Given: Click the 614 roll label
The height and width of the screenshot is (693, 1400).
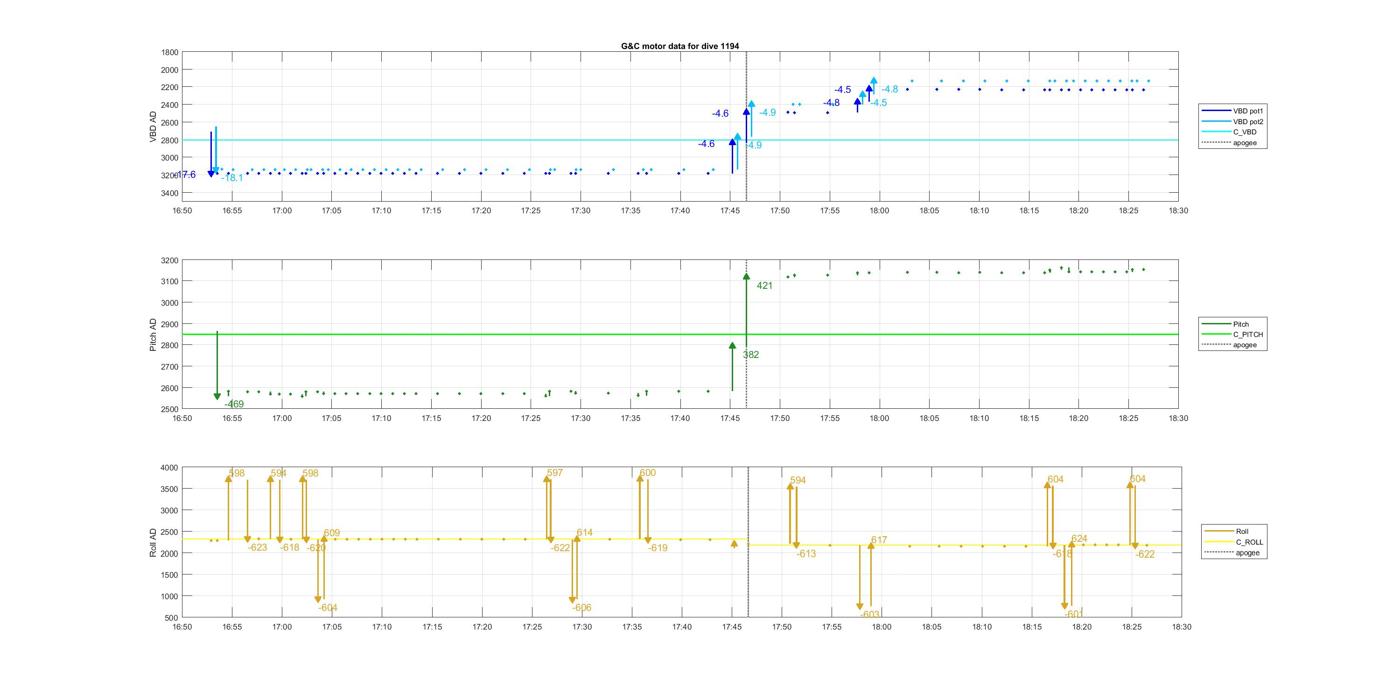Looking at the screenshot, I should (x=585, y=534).
